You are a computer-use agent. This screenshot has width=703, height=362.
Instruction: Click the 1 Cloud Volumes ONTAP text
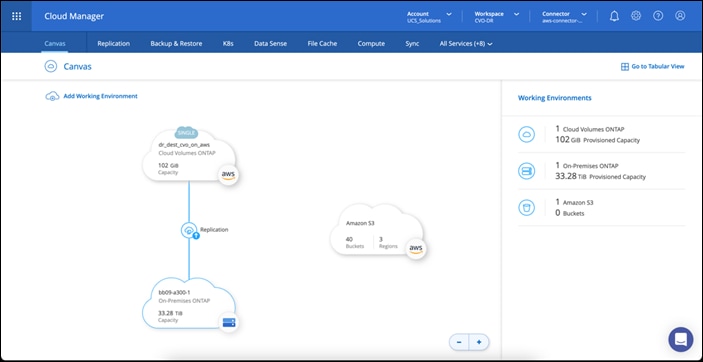pyautogui.click(x=590, y=129)
